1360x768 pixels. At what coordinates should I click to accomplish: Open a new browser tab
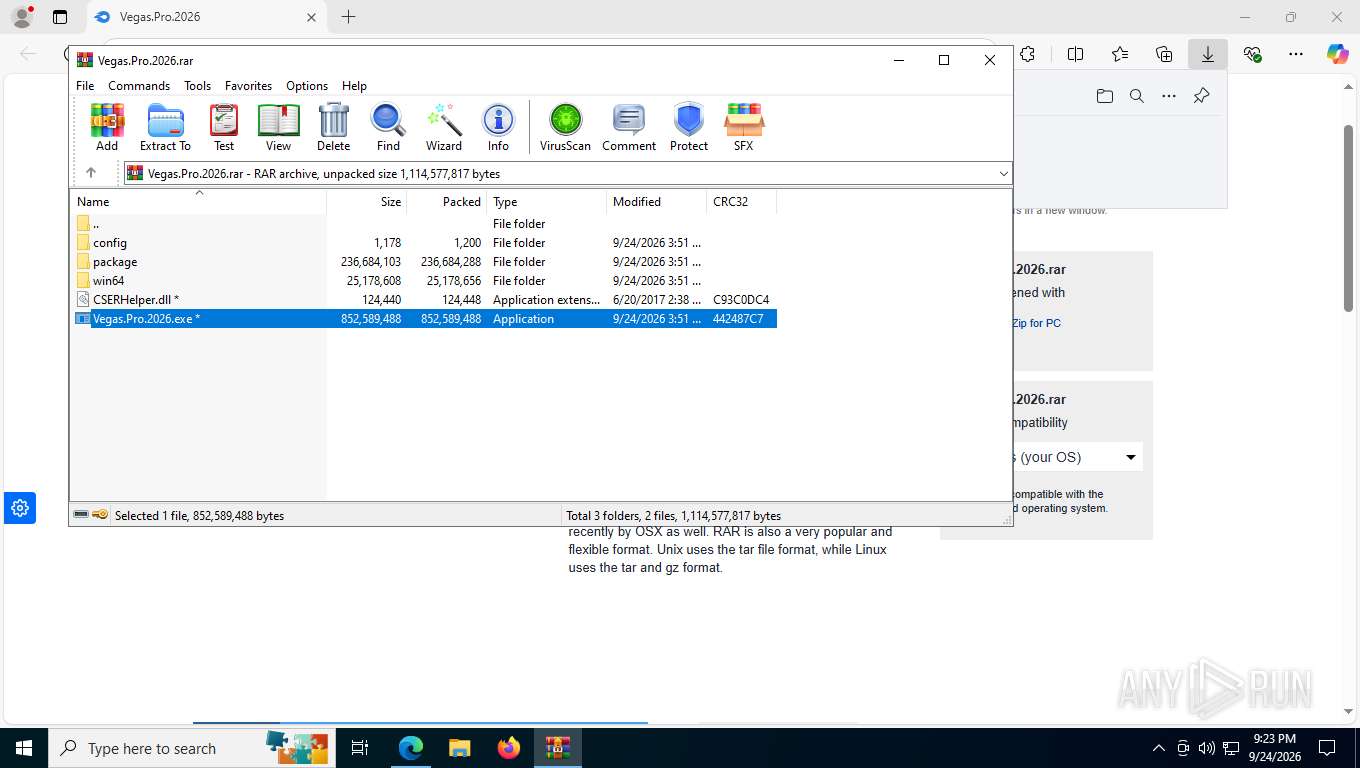(348, 17)
